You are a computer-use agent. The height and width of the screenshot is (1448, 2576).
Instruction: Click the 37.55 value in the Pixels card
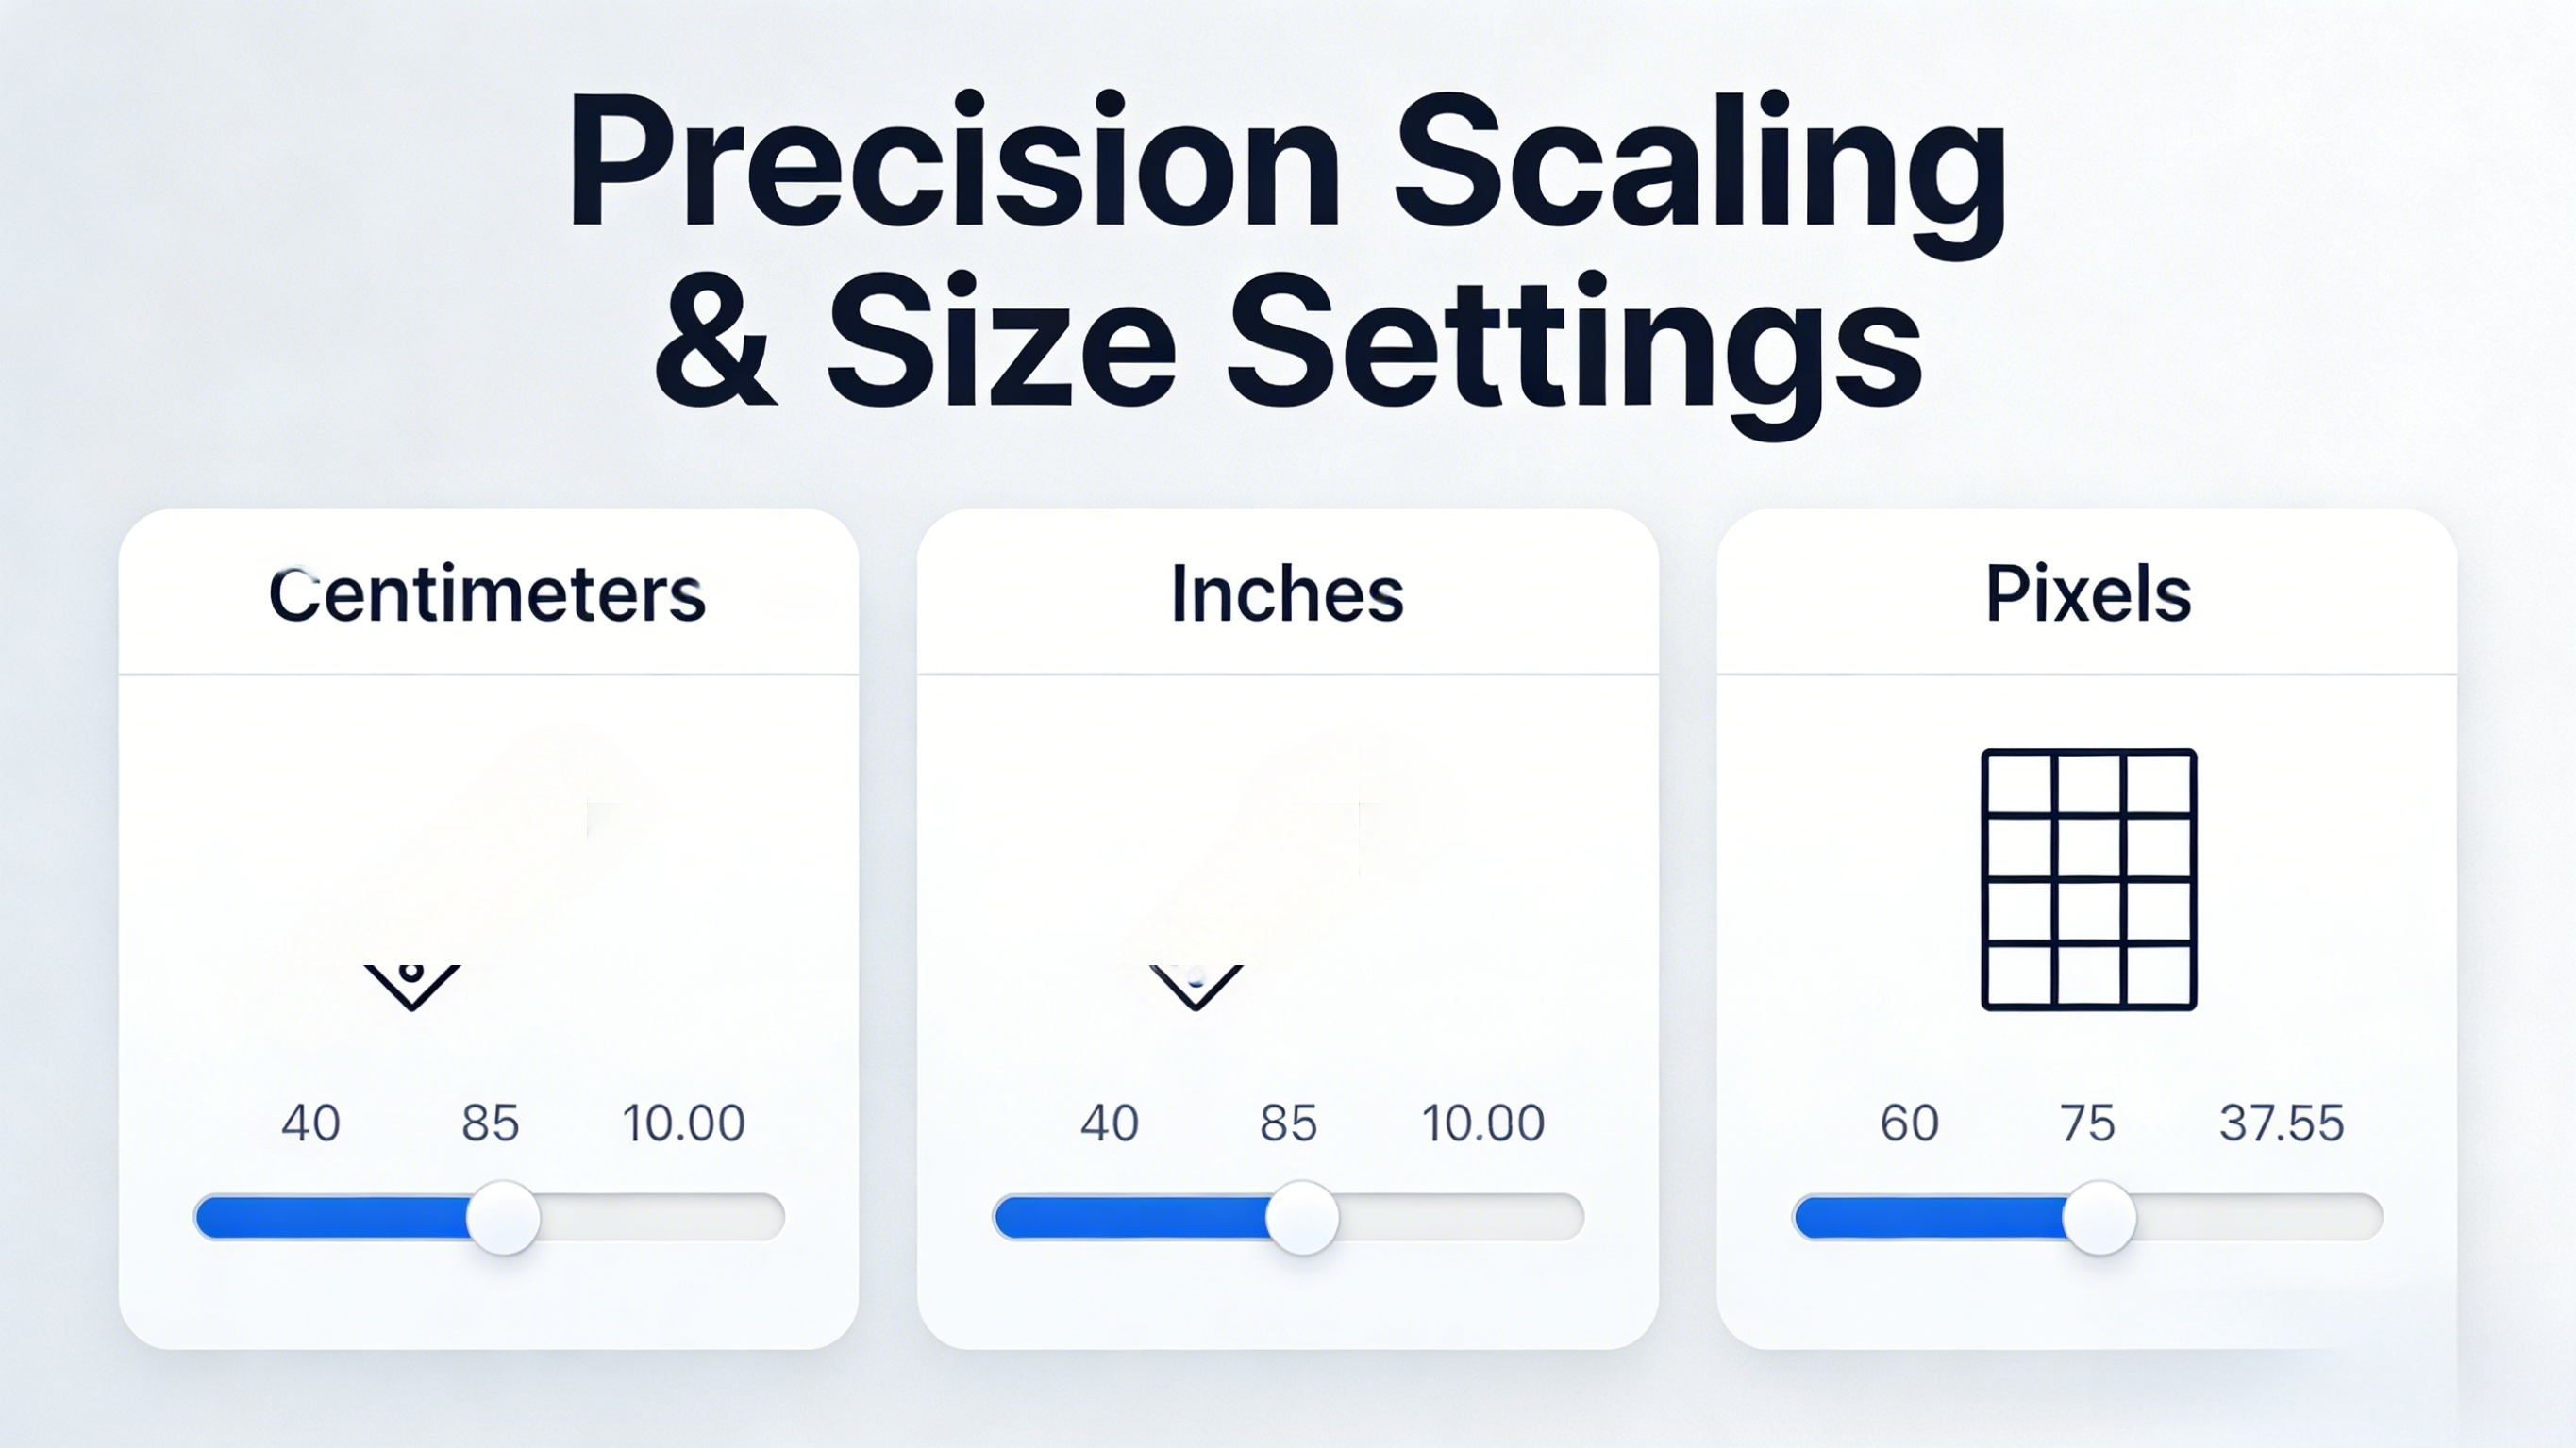coord(2282,1123)
